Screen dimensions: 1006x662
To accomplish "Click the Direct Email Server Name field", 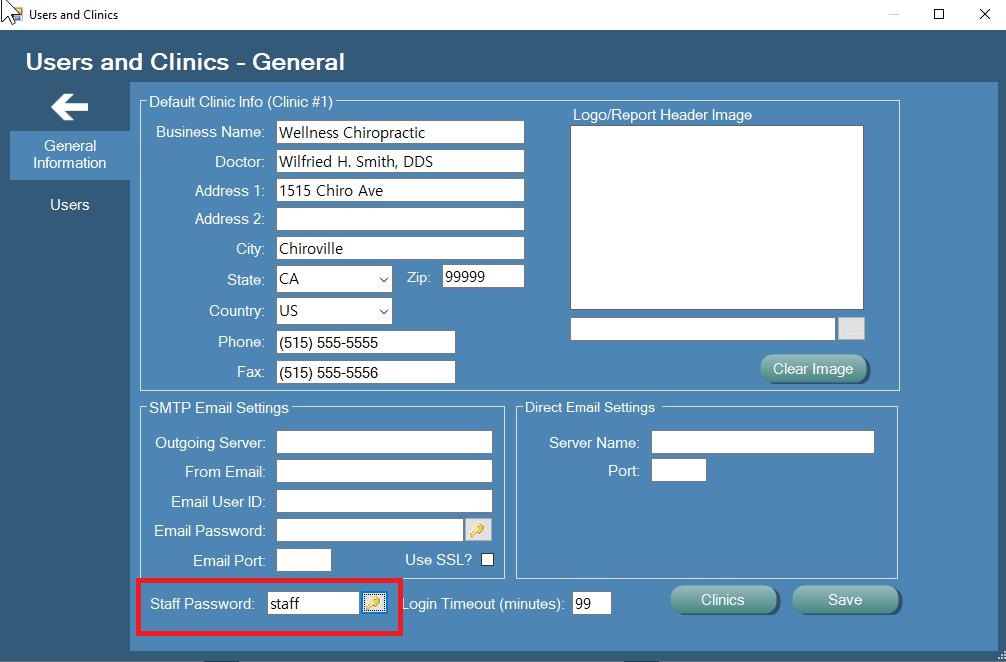I will point(762,441).
